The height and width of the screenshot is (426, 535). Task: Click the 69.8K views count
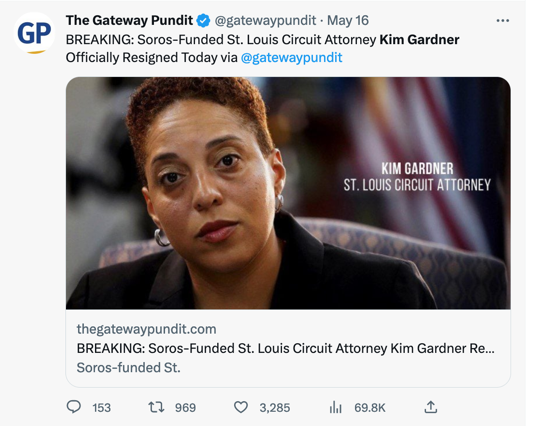(x=370, y=408)
